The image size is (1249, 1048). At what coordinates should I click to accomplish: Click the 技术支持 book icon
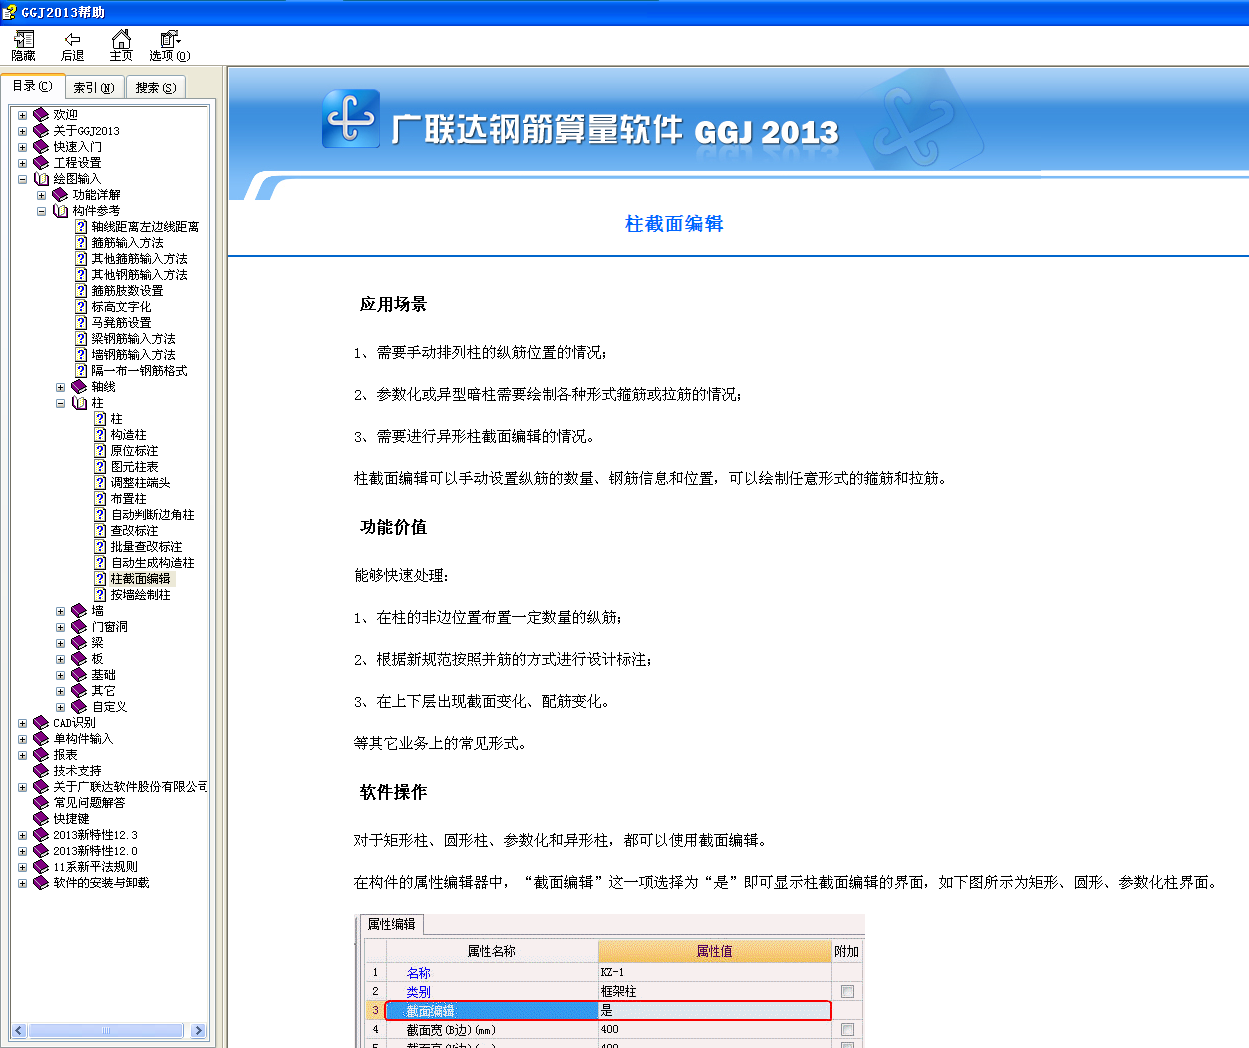pyautogui.click(x=41, y=771)
